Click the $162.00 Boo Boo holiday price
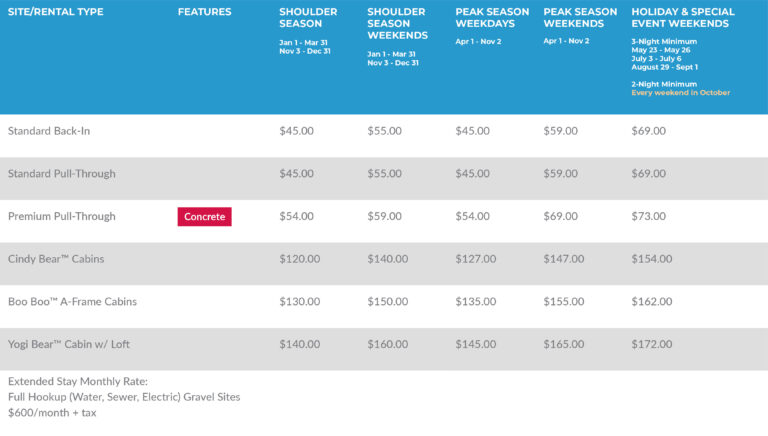The image size is (768, 436). 651,302
